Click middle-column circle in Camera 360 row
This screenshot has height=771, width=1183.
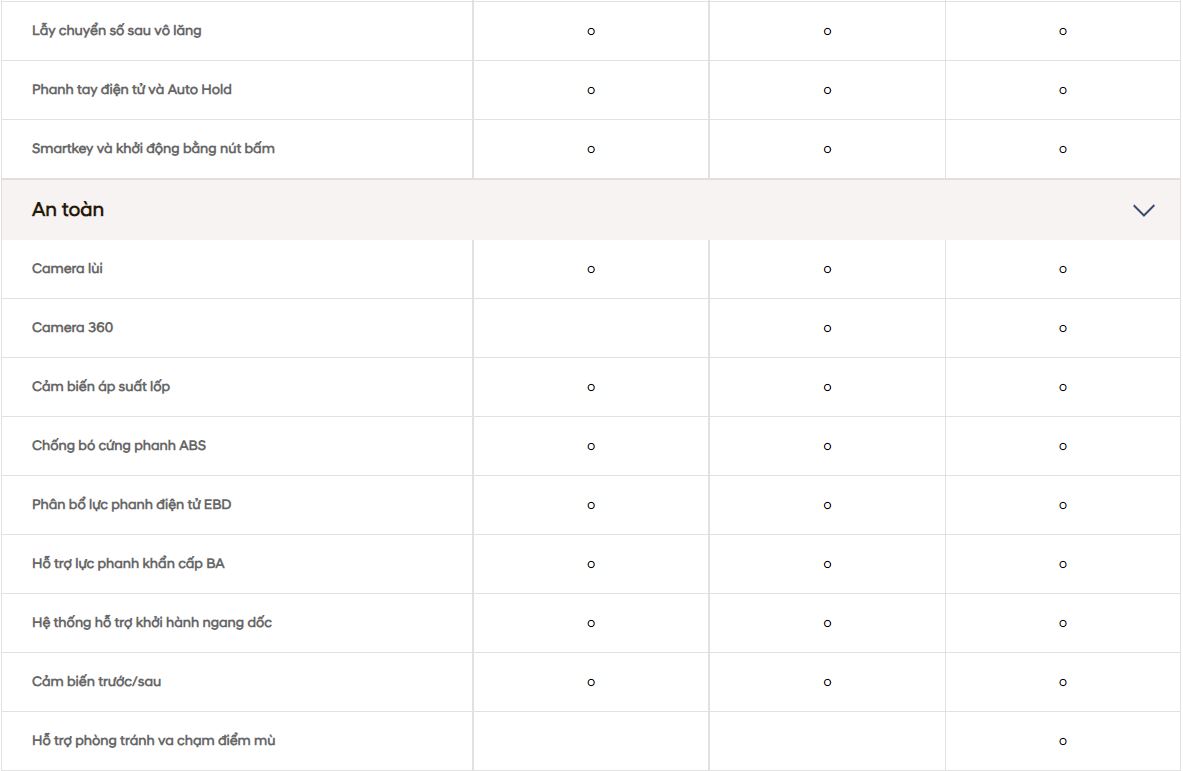point(827,328)
